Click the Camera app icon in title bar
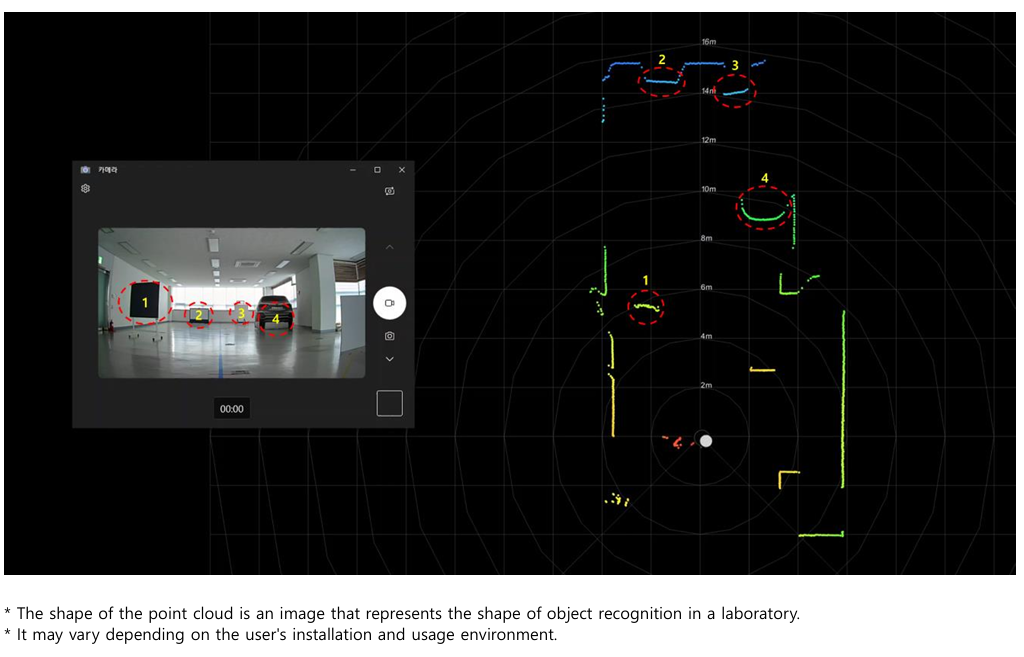 (x=85, y=170)
